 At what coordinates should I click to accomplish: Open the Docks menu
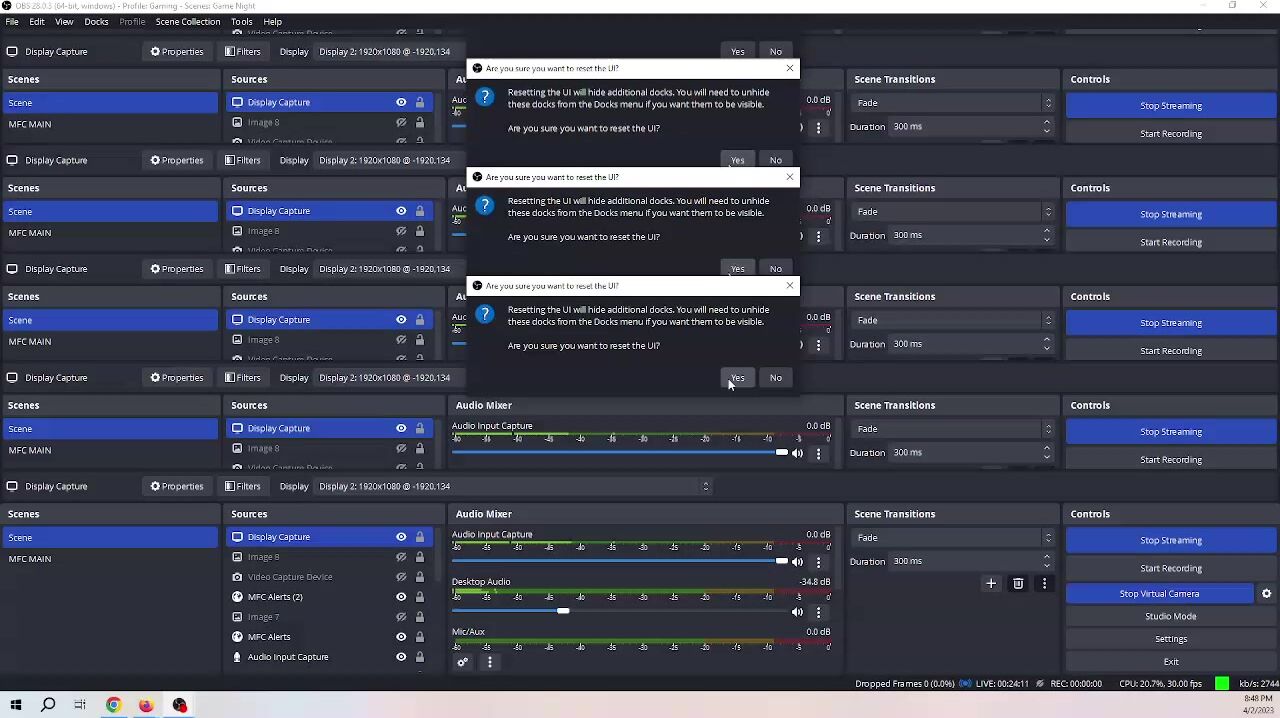96,21
